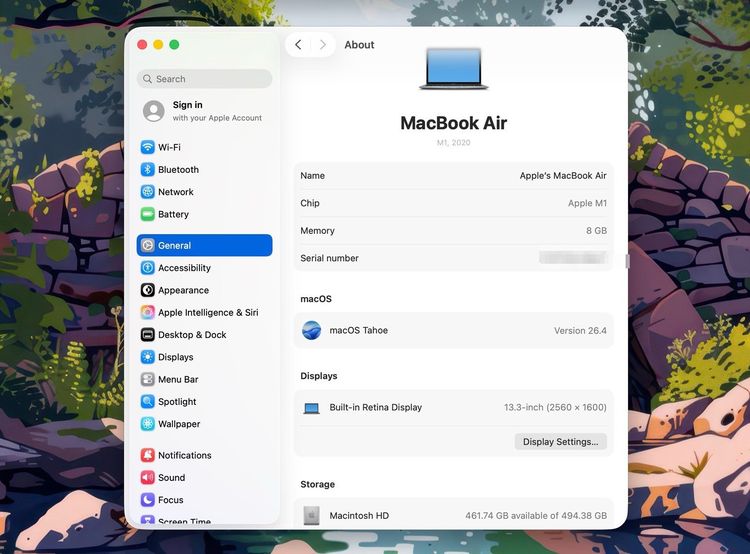This screenshot has width=750, height=554.
Task: Click the 8 GB memory value
Action: [596, 231]
